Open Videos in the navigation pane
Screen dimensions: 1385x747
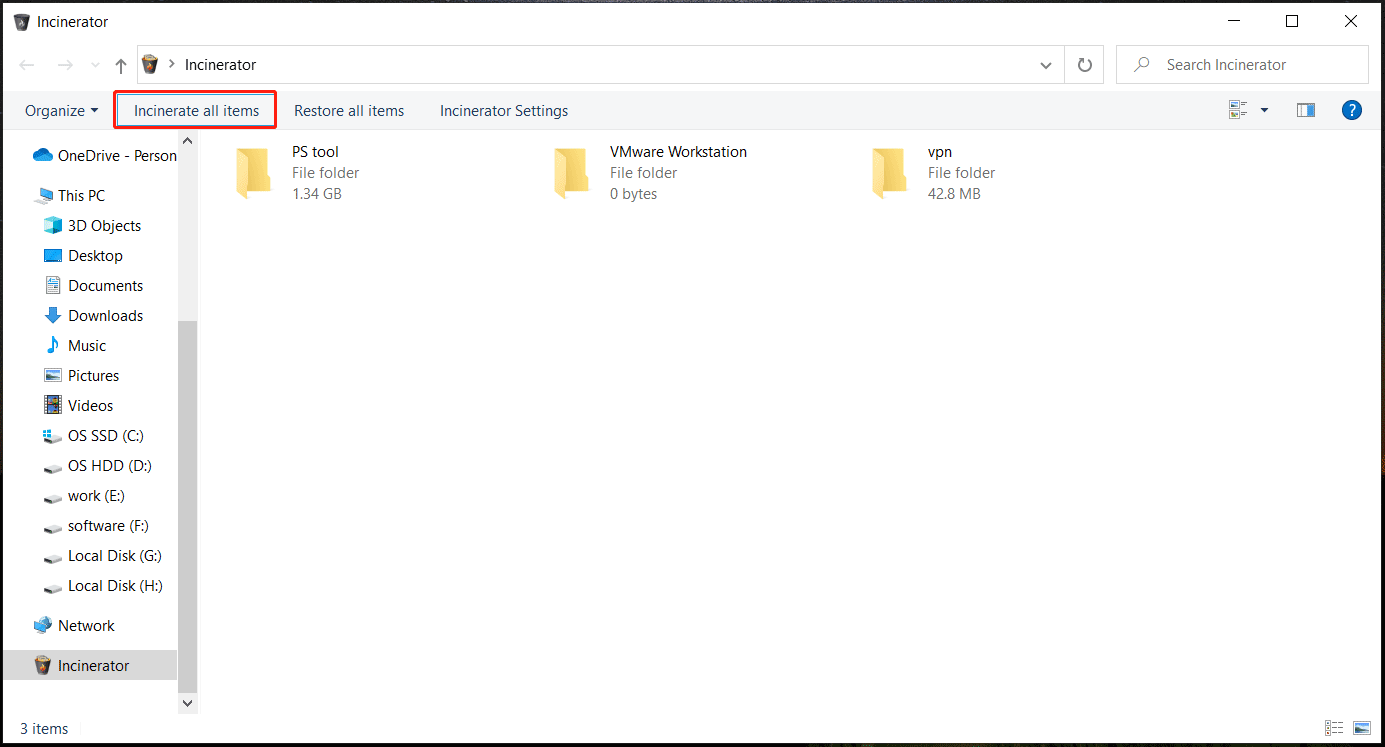79,406
